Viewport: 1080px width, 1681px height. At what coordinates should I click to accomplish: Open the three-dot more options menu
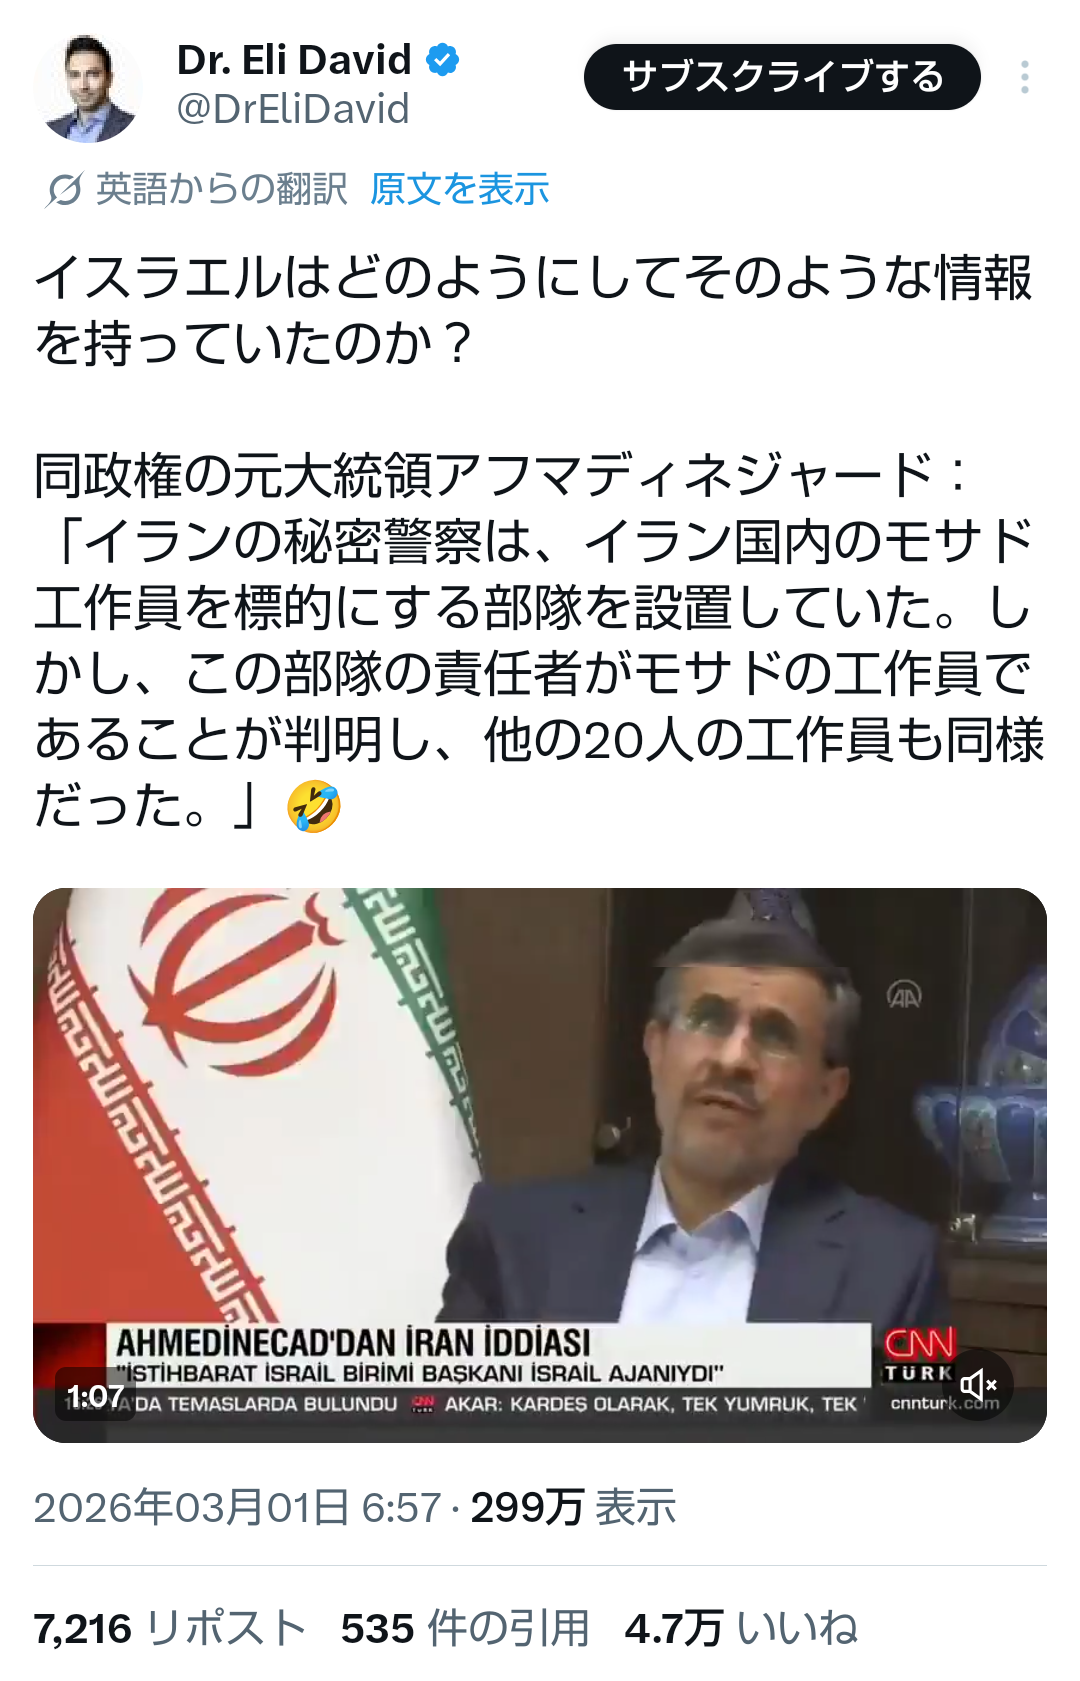click(x=1025, y=77)
